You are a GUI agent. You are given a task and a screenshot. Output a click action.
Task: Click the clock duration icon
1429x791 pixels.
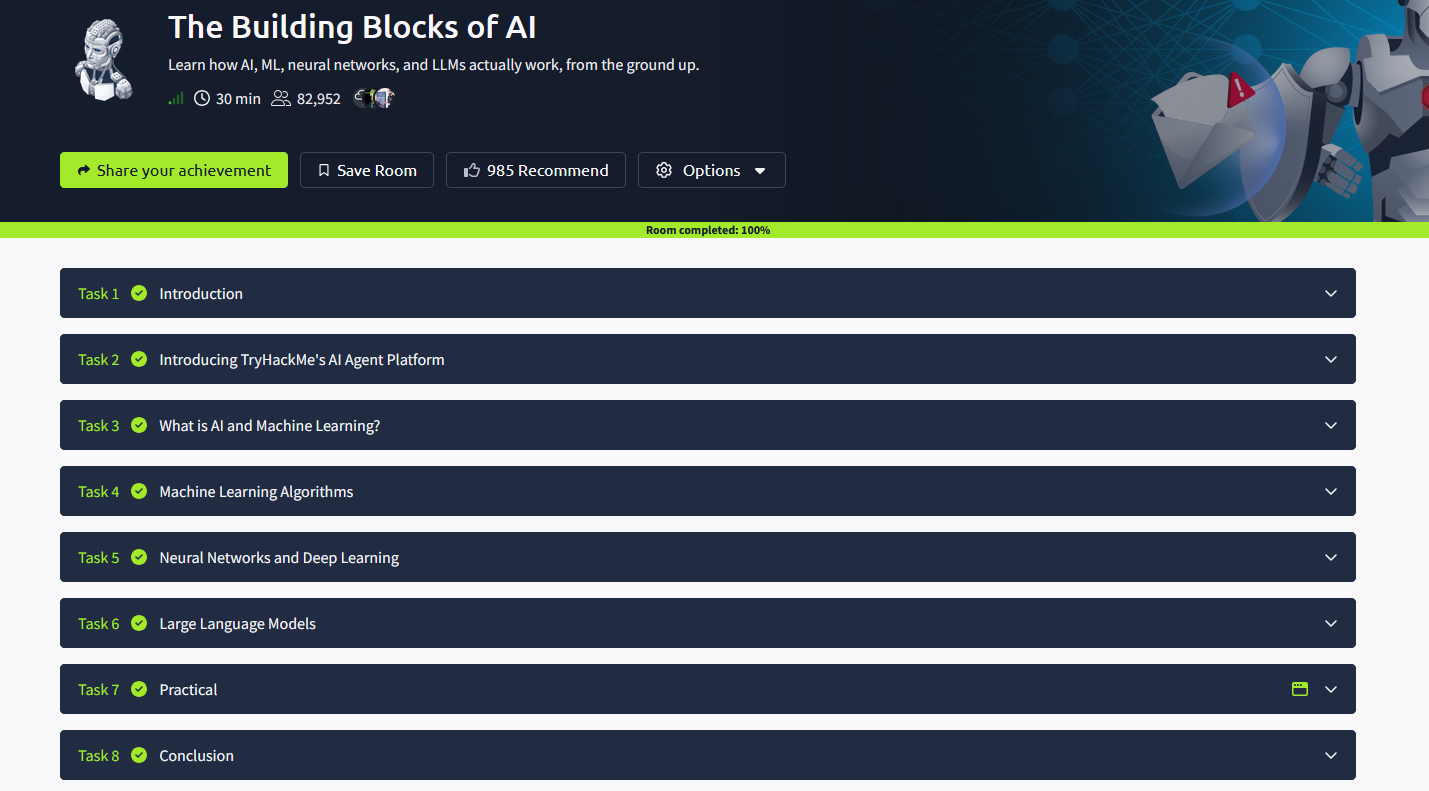(202, 98)
